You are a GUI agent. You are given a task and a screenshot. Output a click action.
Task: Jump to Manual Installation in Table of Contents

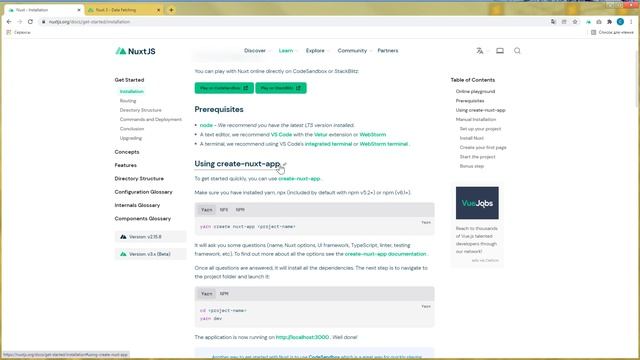click(x=476, y=120)
